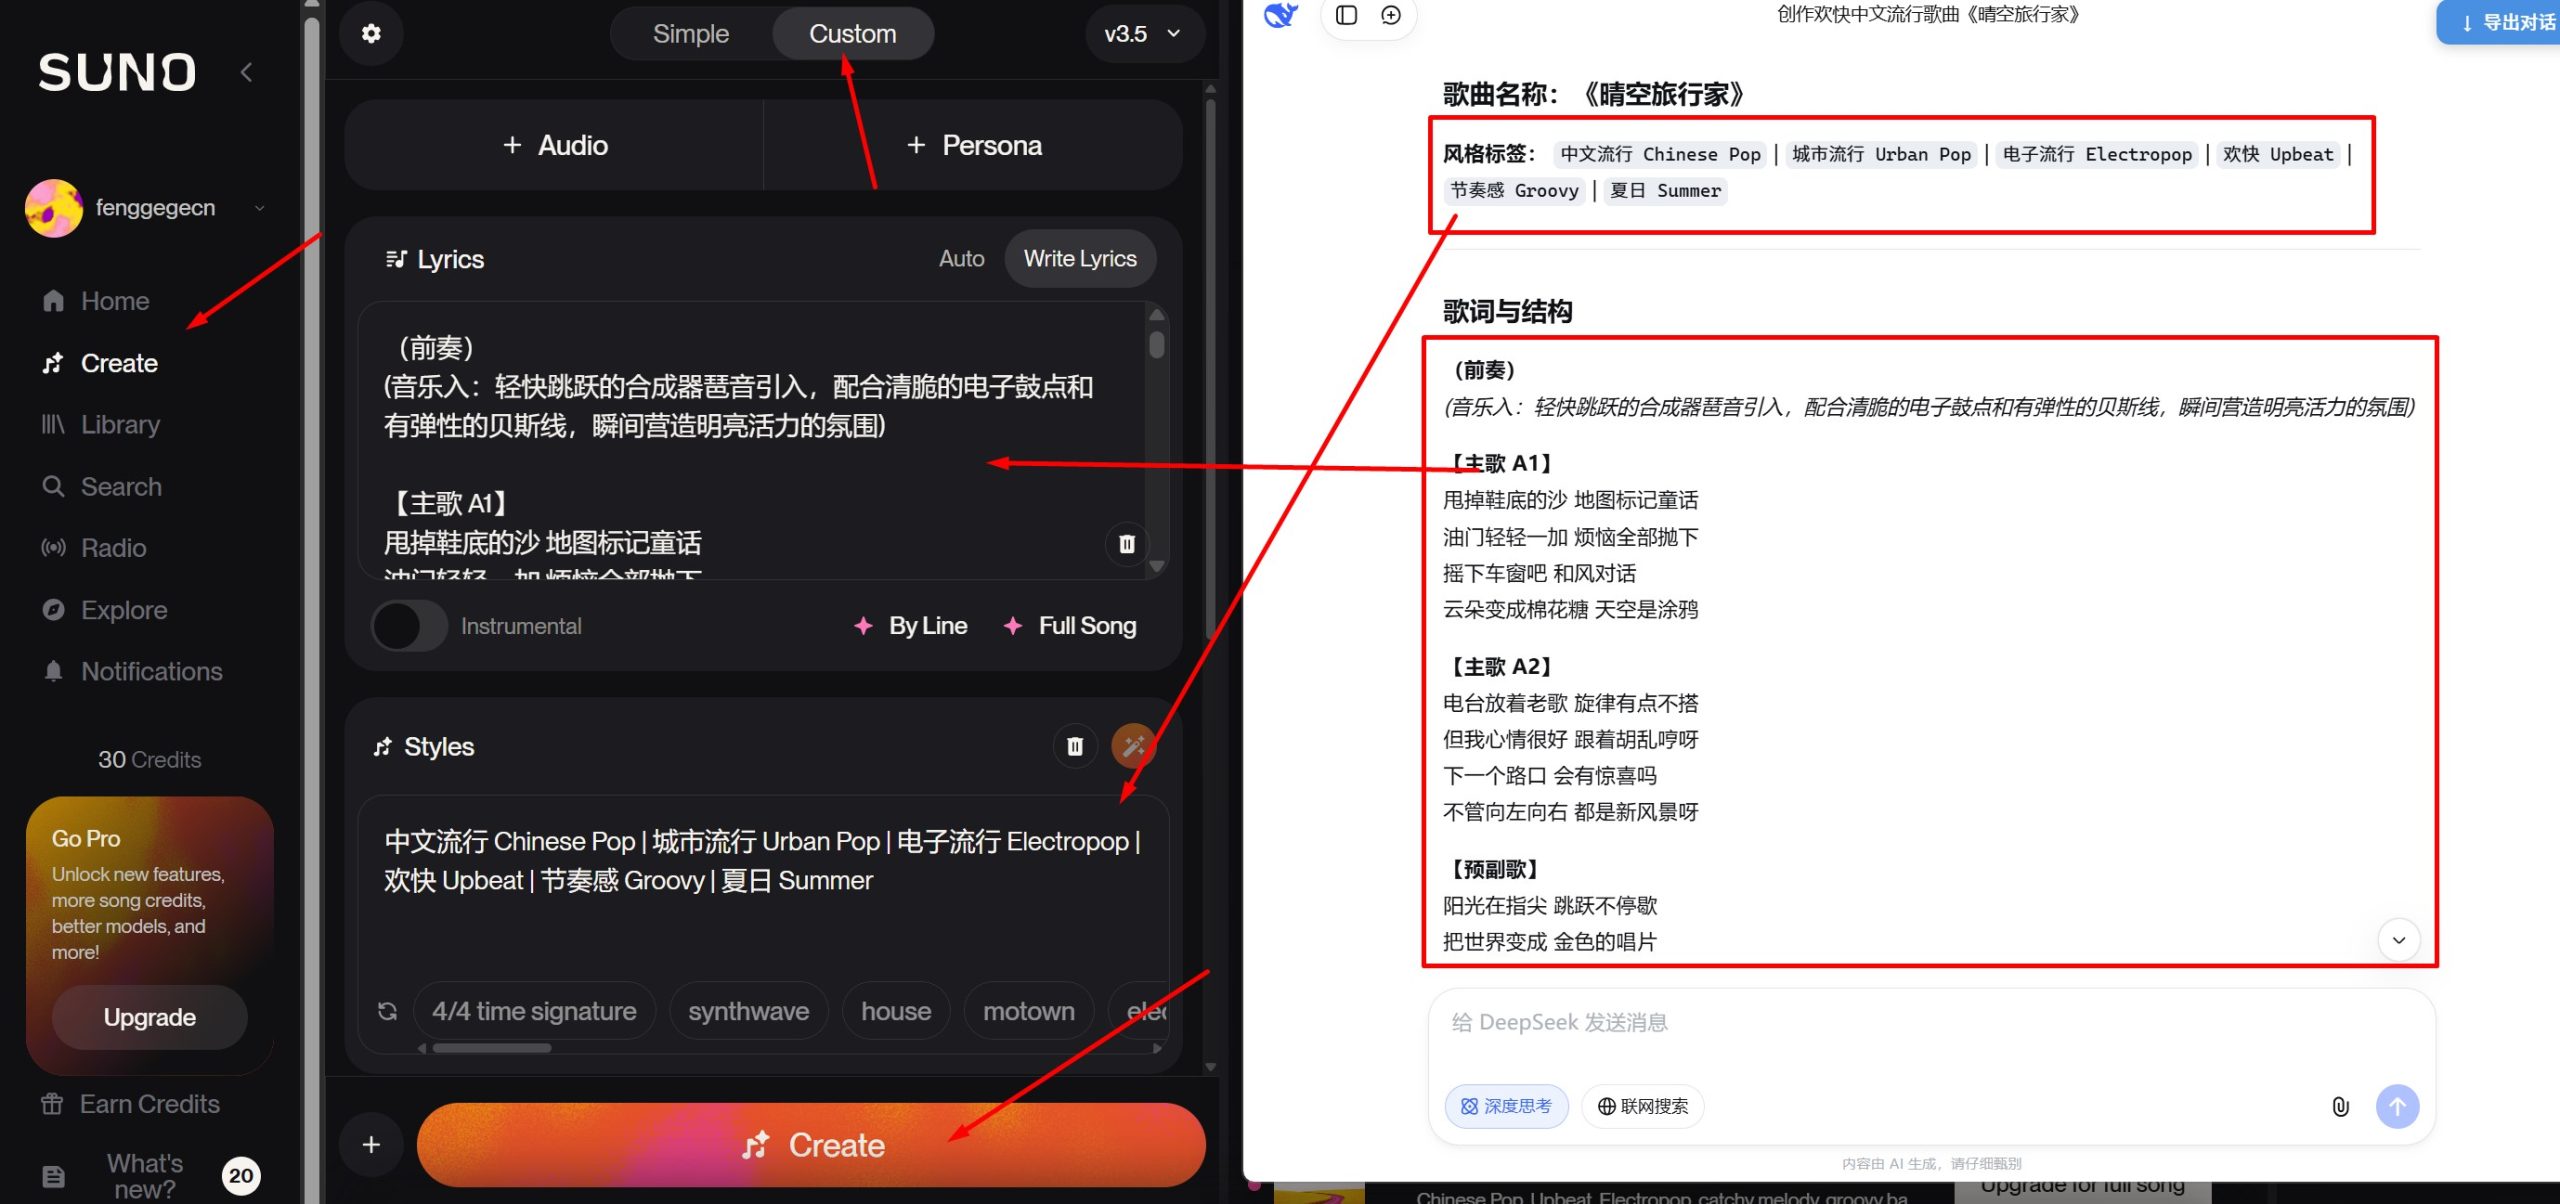Click the magic wand styles enhance icon
Screen dimensions: 2560x1204
click(1133, 746)
